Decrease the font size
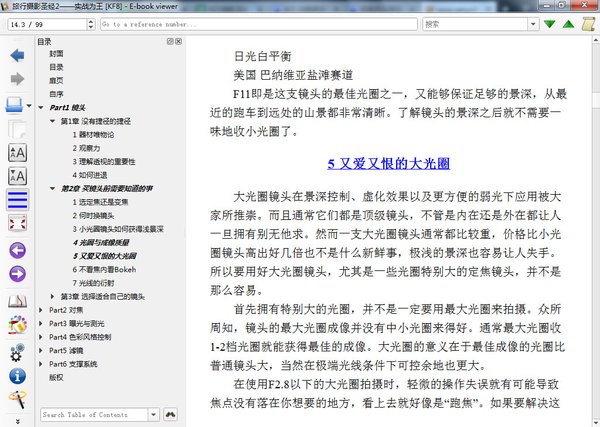Viewport: 600px width, 427px height. [17, 176]
